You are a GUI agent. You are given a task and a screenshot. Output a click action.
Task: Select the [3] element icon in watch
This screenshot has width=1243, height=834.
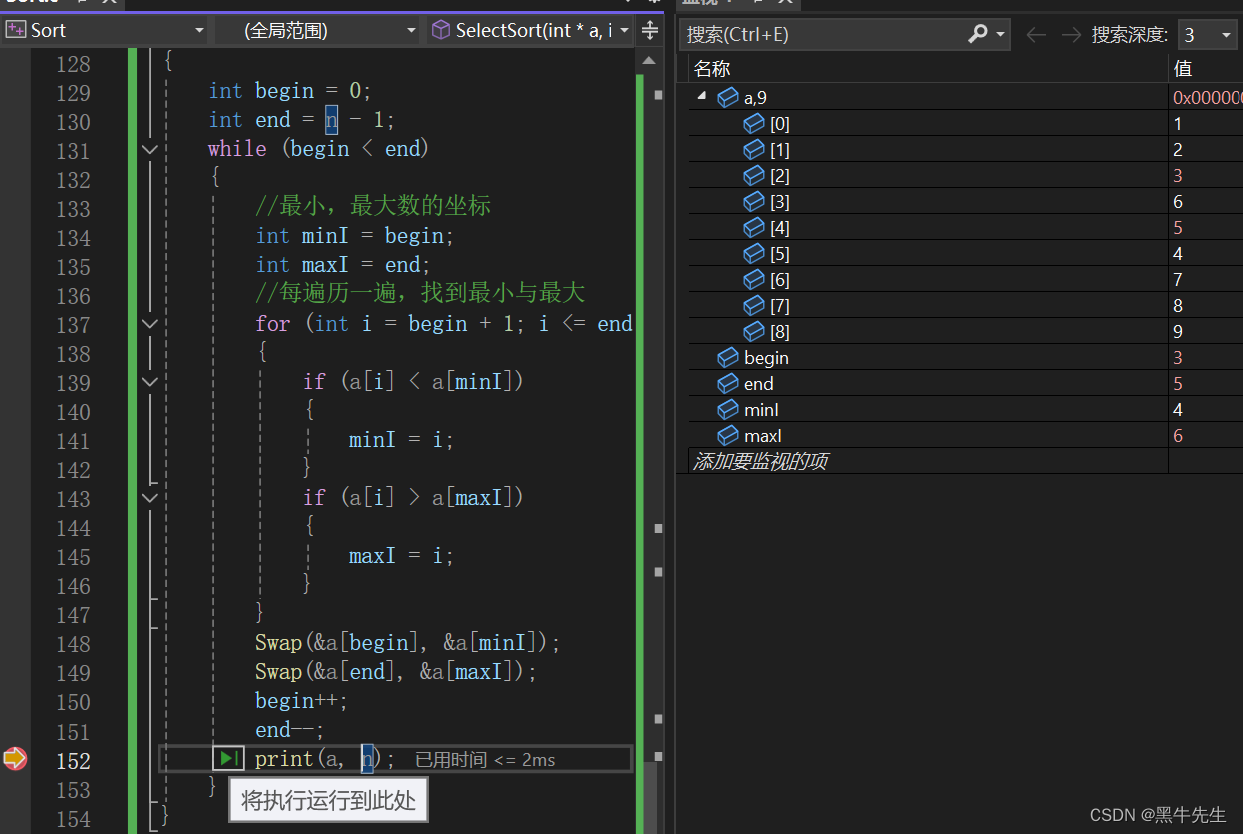754,202
